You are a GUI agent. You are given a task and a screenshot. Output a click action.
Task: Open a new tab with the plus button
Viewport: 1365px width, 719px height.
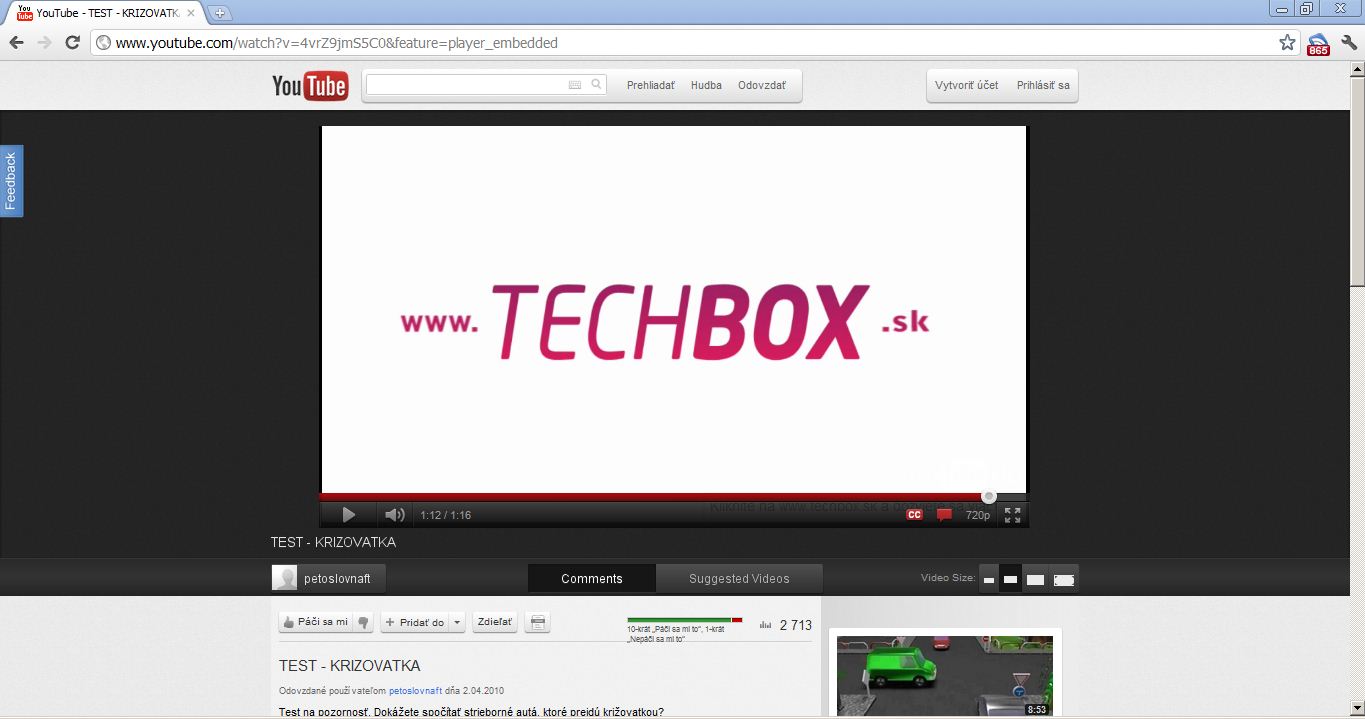coord(219,13)
